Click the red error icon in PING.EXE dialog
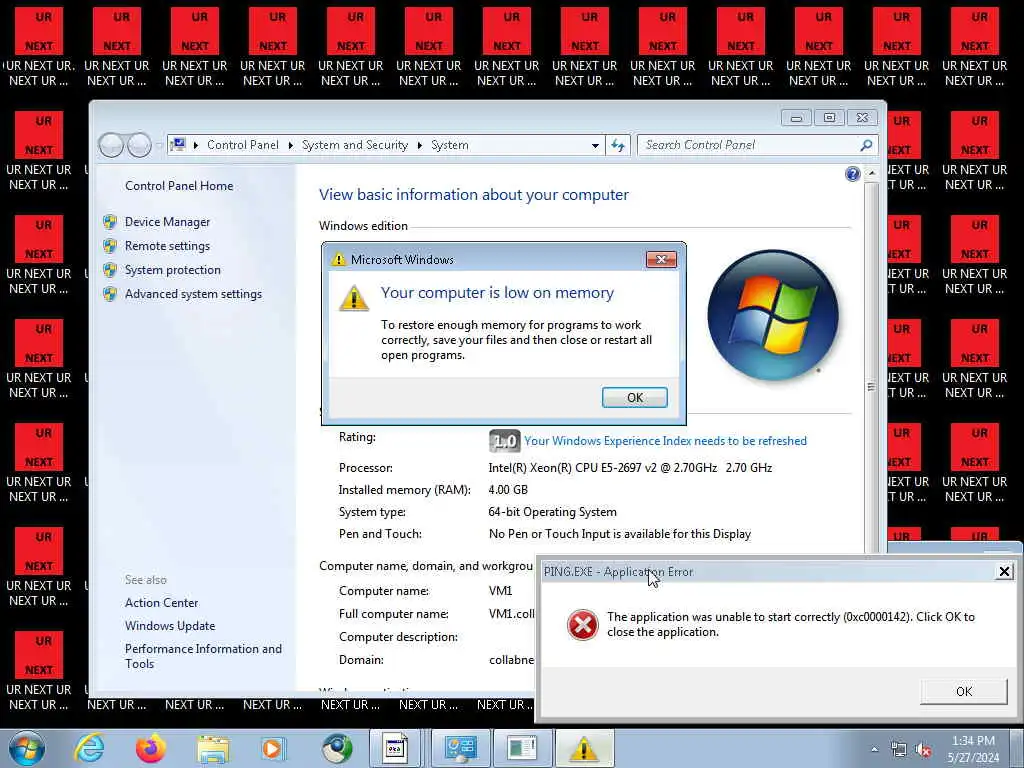This screenshot has width=1024, height=768. tap(583, 625)
